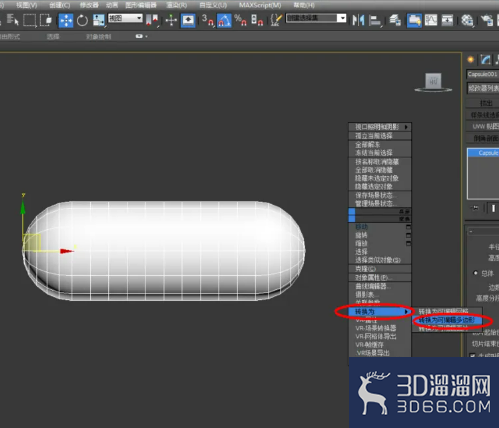
Task: Toggle the Keyboard Shortcut Override button
Action: [188, 20]
